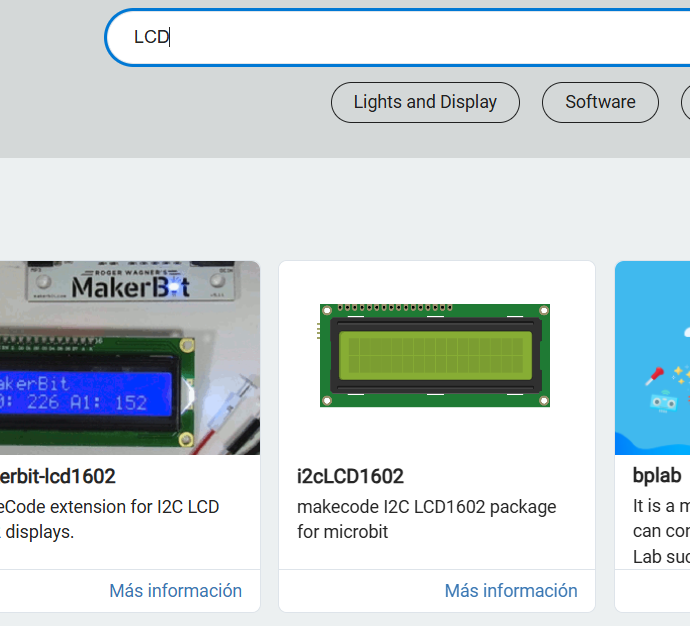
Task: Click the LCD search input field
Action: point(400,38)
